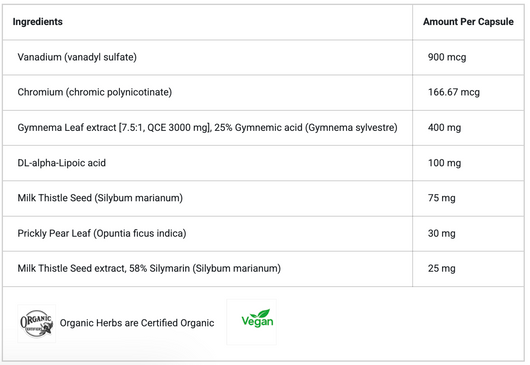The height and width of the screenshot is (365, 530).
Task: Click the green Vegan logo
Action: pyautogui.click(x=257, y=319)
